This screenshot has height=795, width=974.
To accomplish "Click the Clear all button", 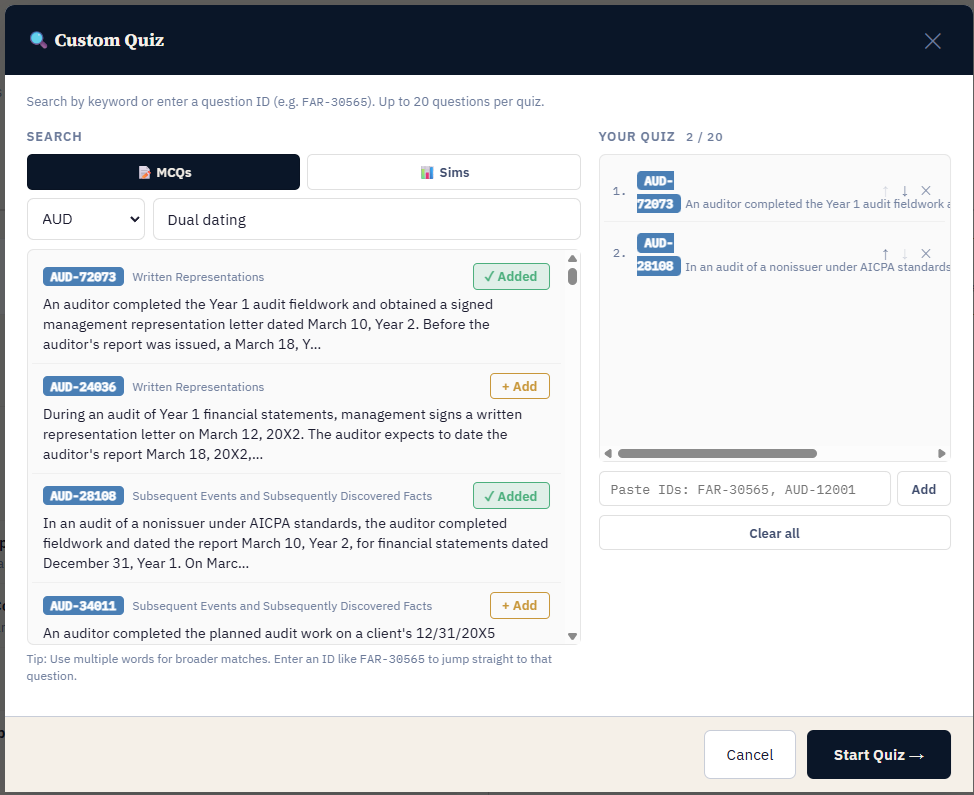I will click(775, 533).
